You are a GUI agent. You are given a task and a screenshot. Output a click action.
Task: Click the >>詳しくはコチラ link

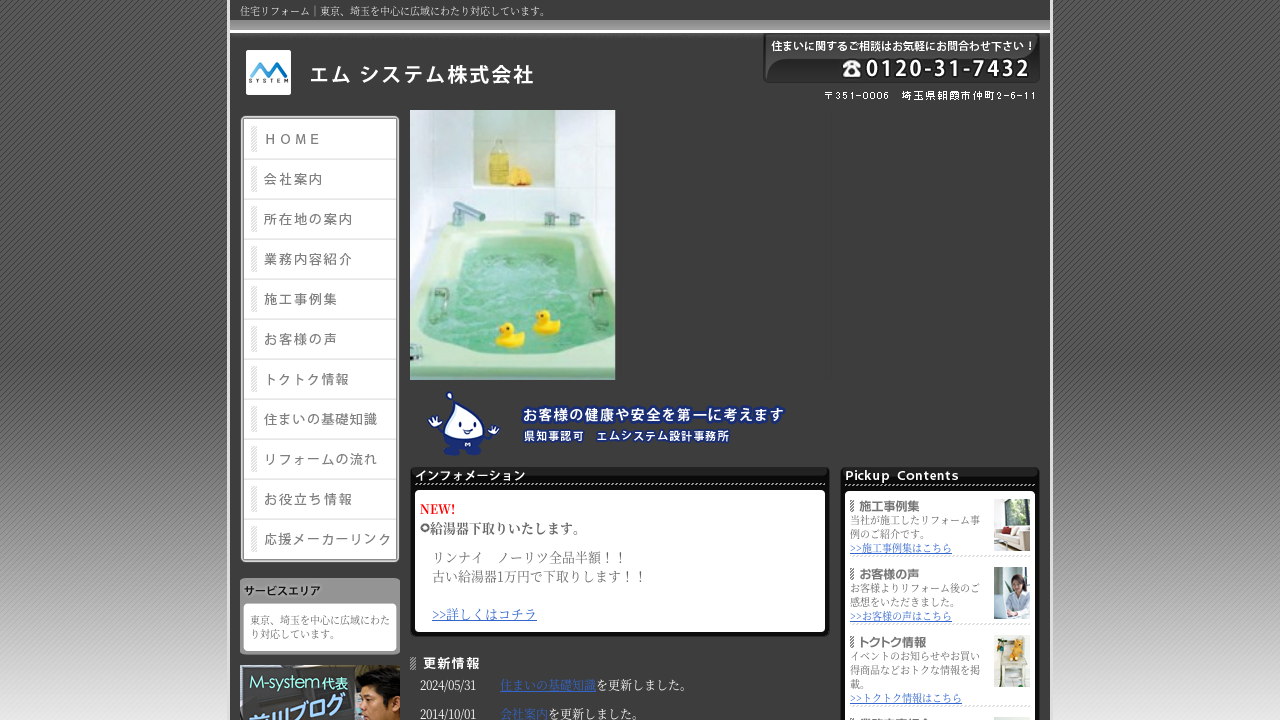[x=484, y=614]
